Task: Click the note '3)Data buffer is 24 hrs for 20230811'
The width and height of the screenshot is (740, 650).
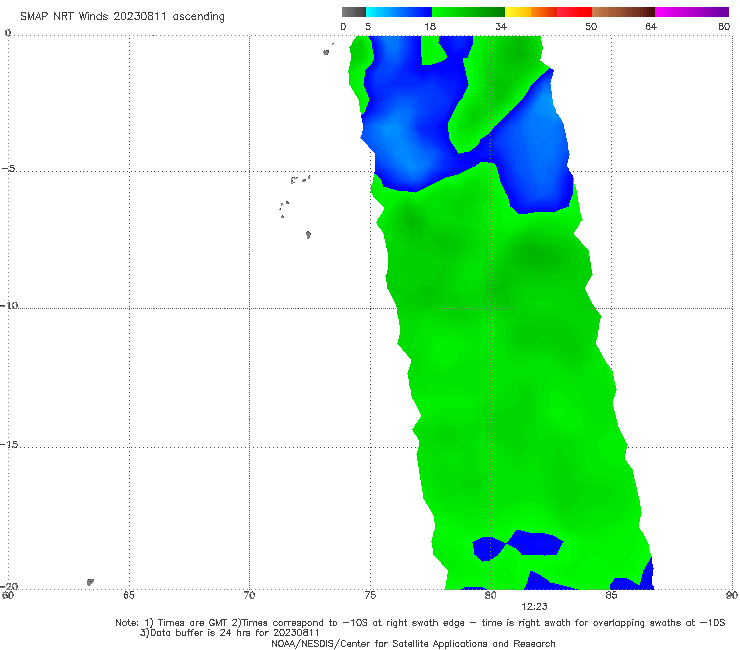Action: [230, 633]
